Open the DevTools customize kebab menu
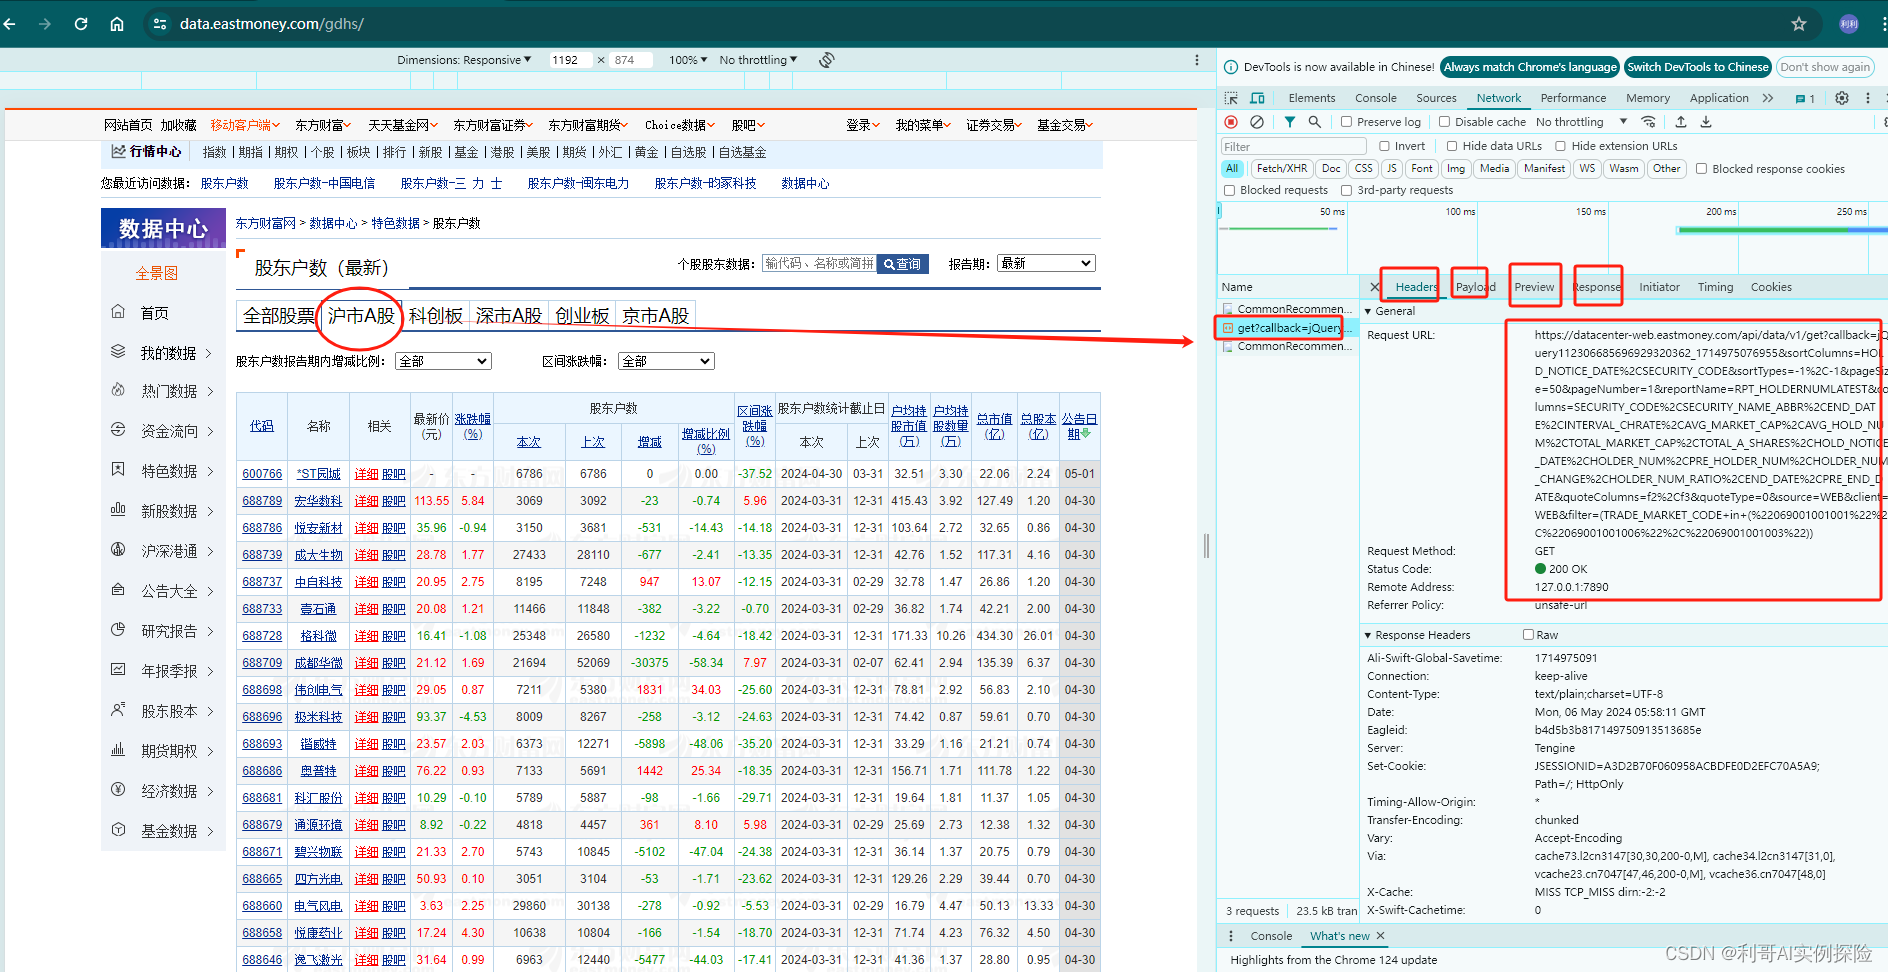 [x=1868, y=98]
